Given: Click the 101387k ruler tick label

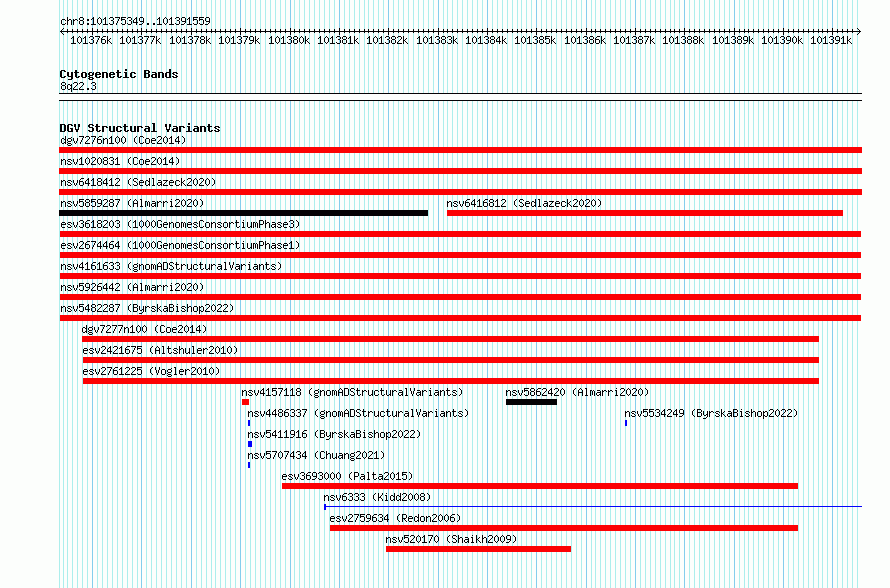Looking at the screenshot, I should tap(634, 40).
